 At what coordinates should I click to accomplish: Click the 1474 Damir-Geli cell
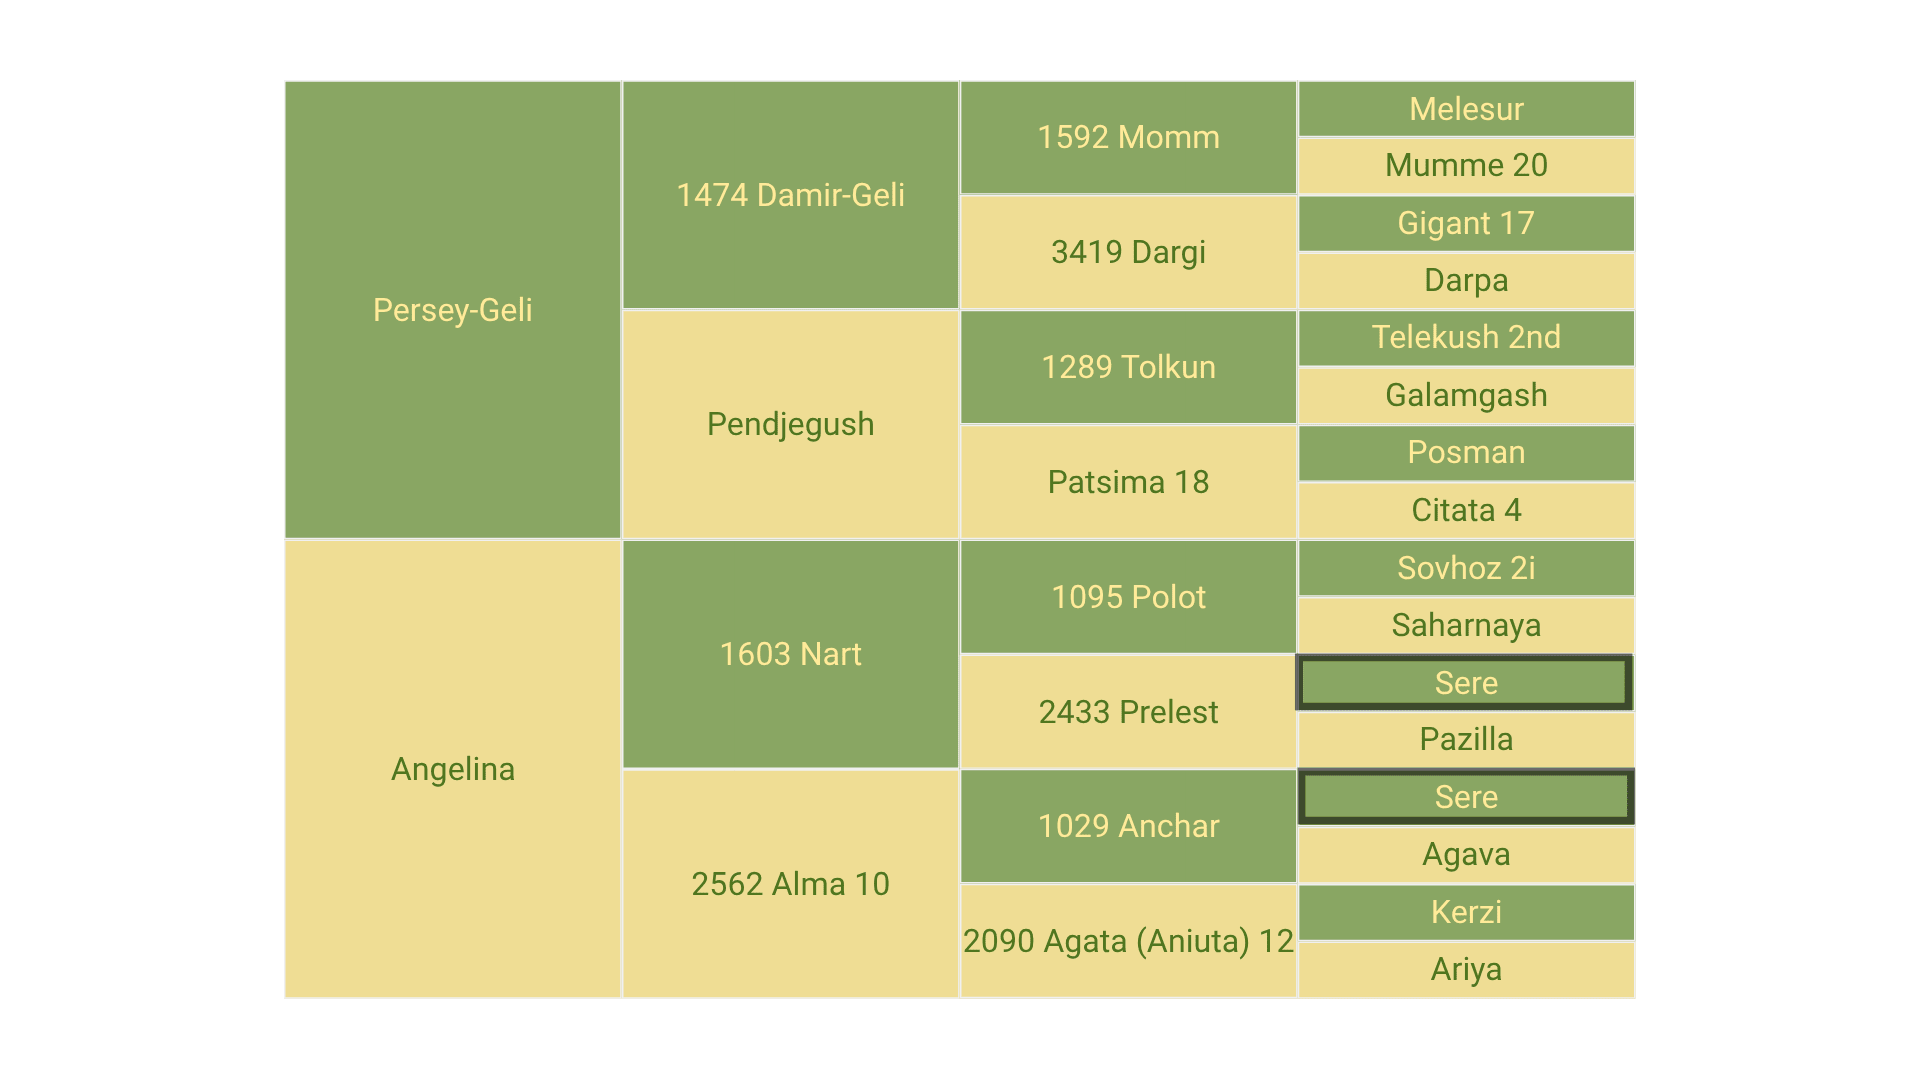[x=791, y=195]
